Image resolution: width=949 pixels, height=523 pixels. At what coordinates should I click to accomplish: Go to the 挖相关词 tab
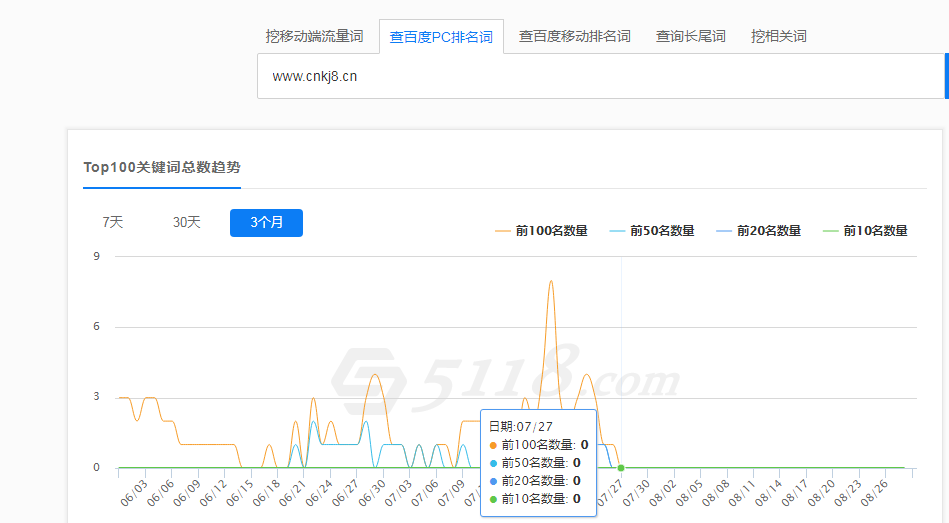click(778, 36)
